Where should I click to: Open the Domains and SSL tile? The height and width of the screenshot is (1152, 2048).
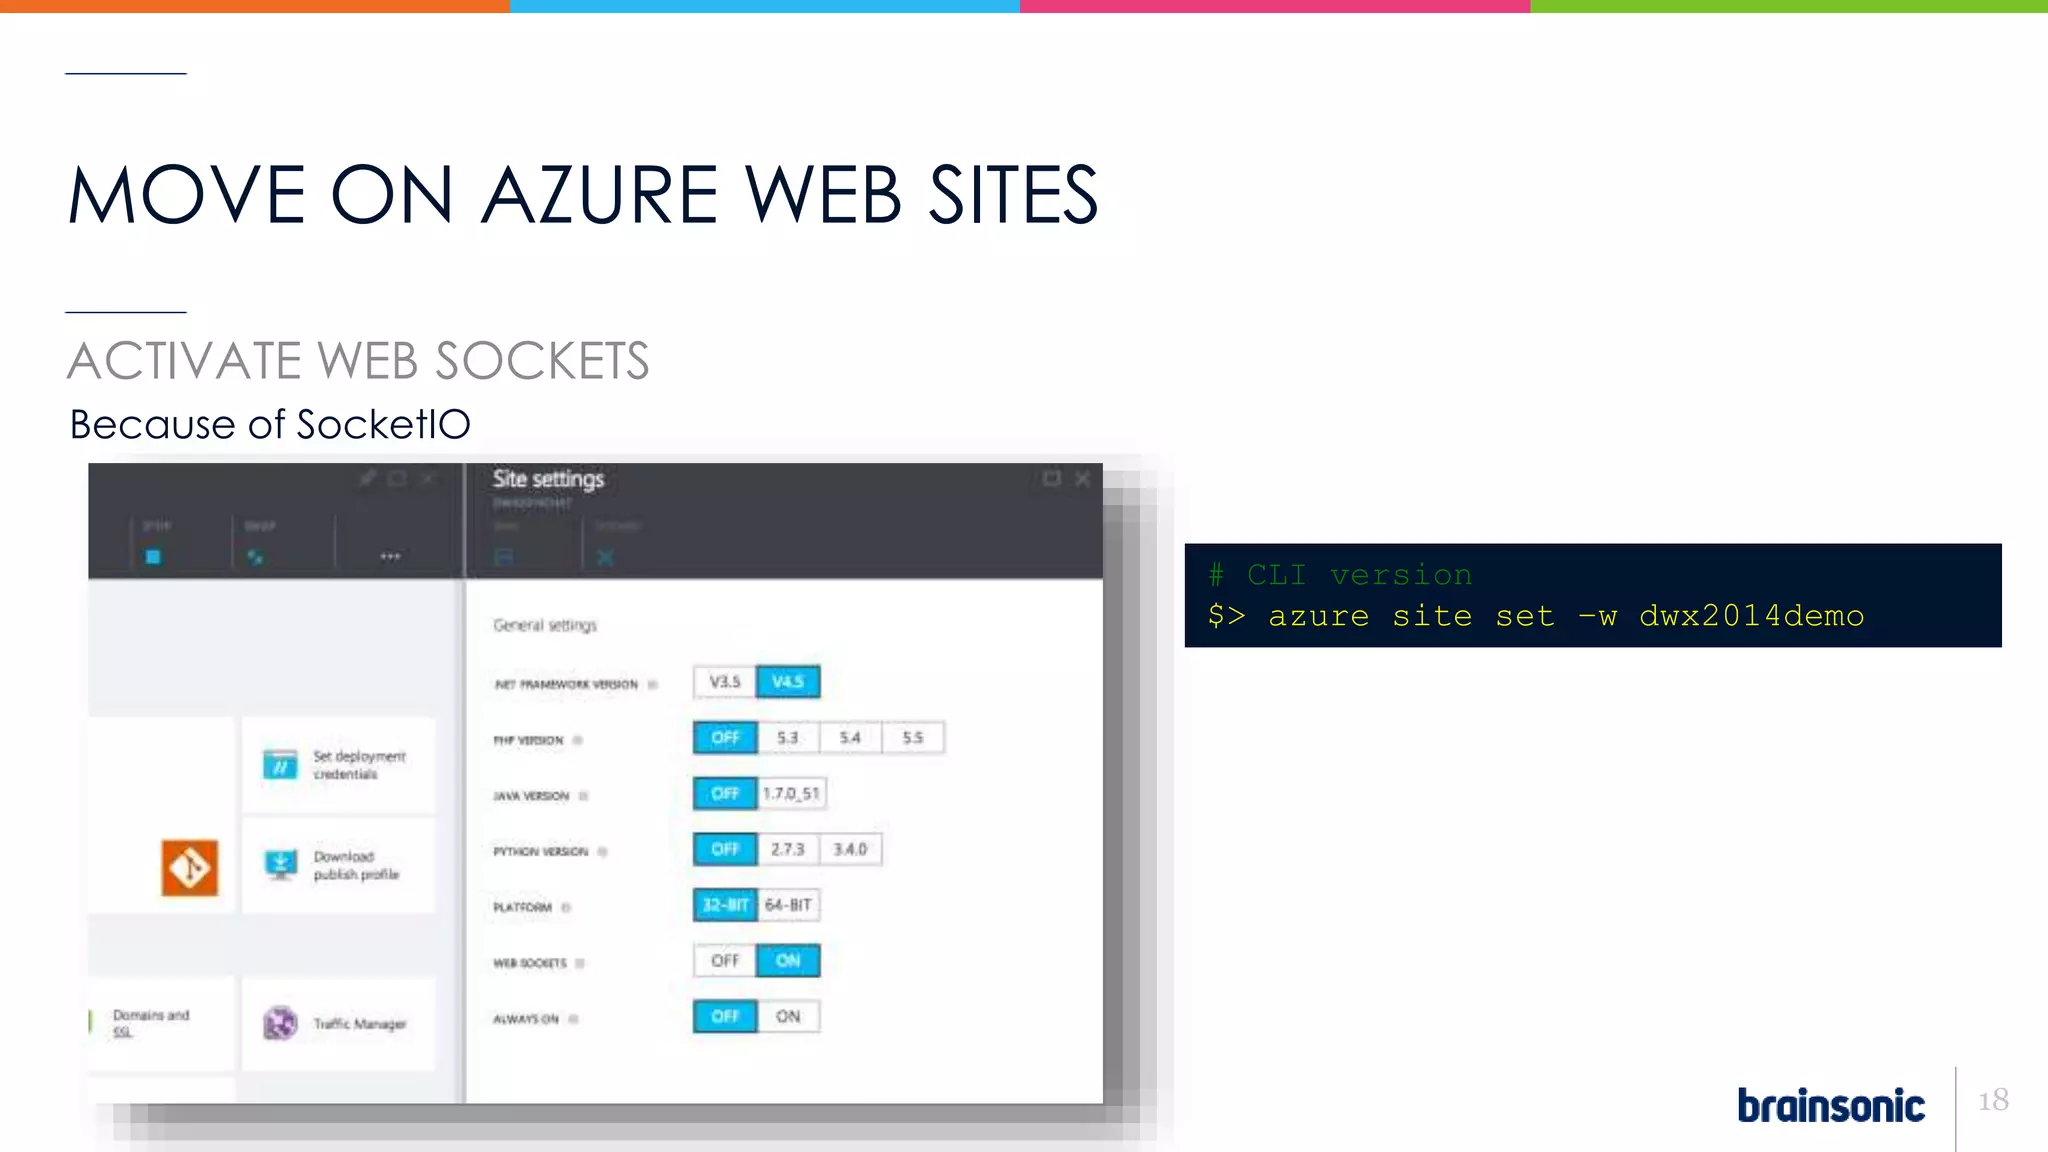161,1023
